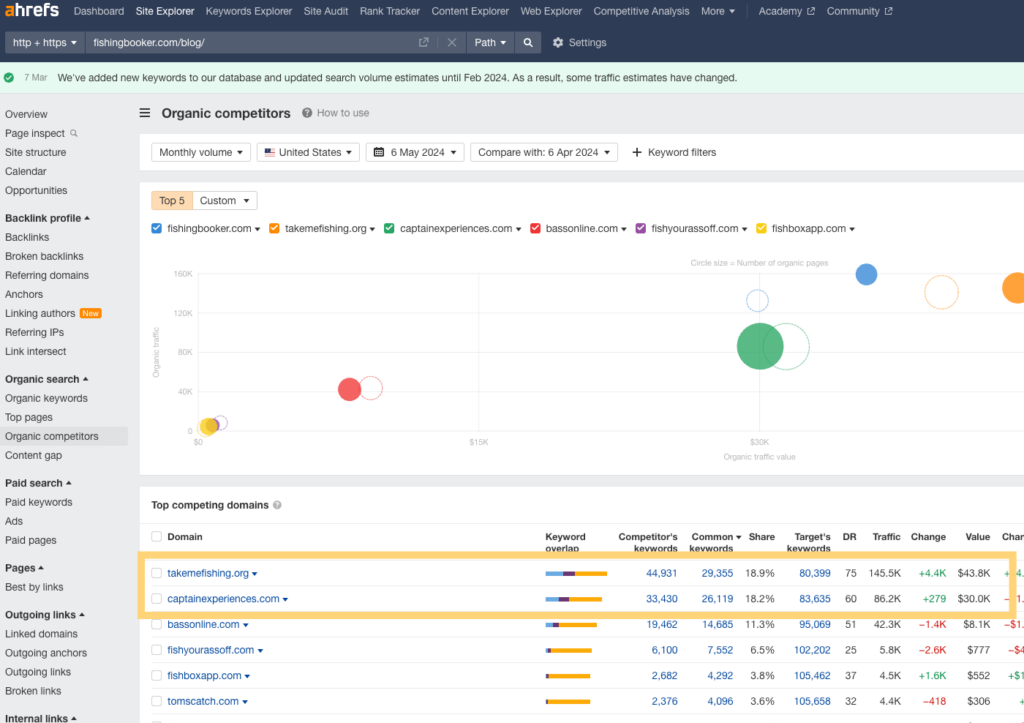This screenshot has width=1024, height=723.
Task: Open the Keywords Explorer menu item
Action: click(249, 11)
